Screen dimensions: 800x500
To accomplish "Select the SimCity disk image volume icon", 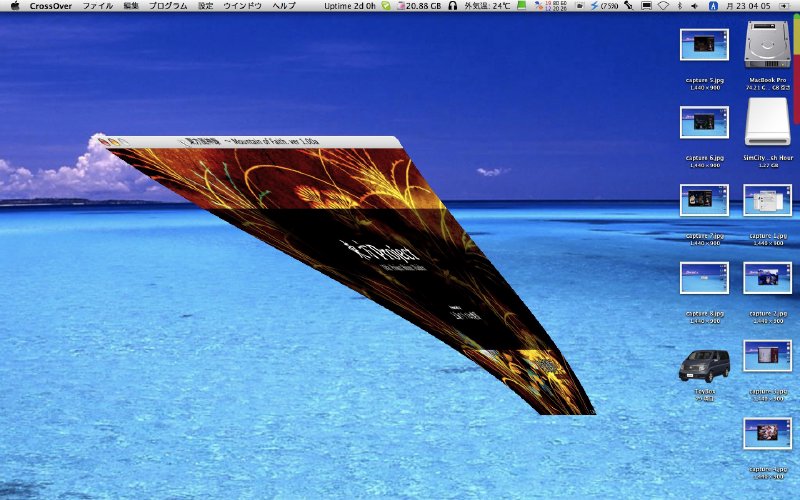I will (767, 122).
